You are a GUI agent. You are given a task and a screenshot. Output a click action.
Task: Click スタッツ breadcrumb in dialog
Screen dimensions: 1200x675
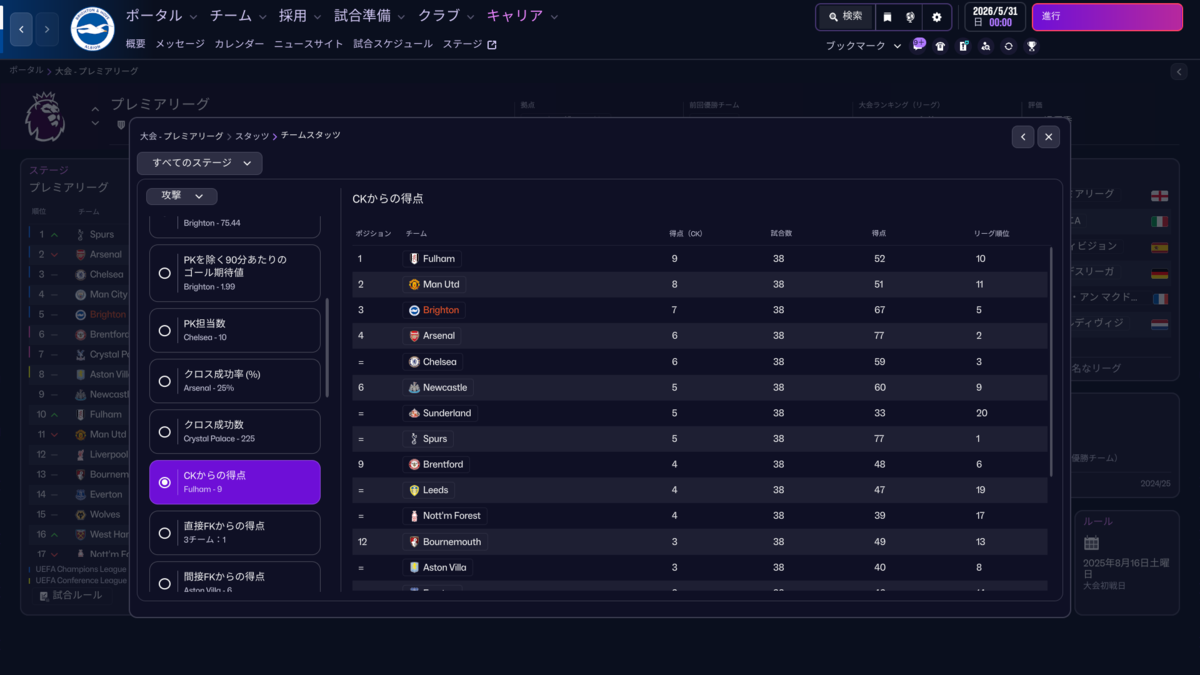252,135
